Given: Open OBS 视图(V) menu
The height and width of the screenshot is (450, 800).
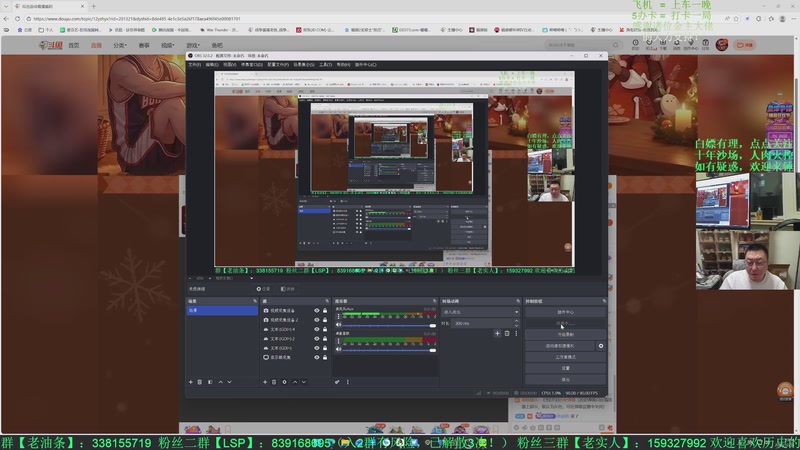Looking at the screenshot, I should (230, 65).
